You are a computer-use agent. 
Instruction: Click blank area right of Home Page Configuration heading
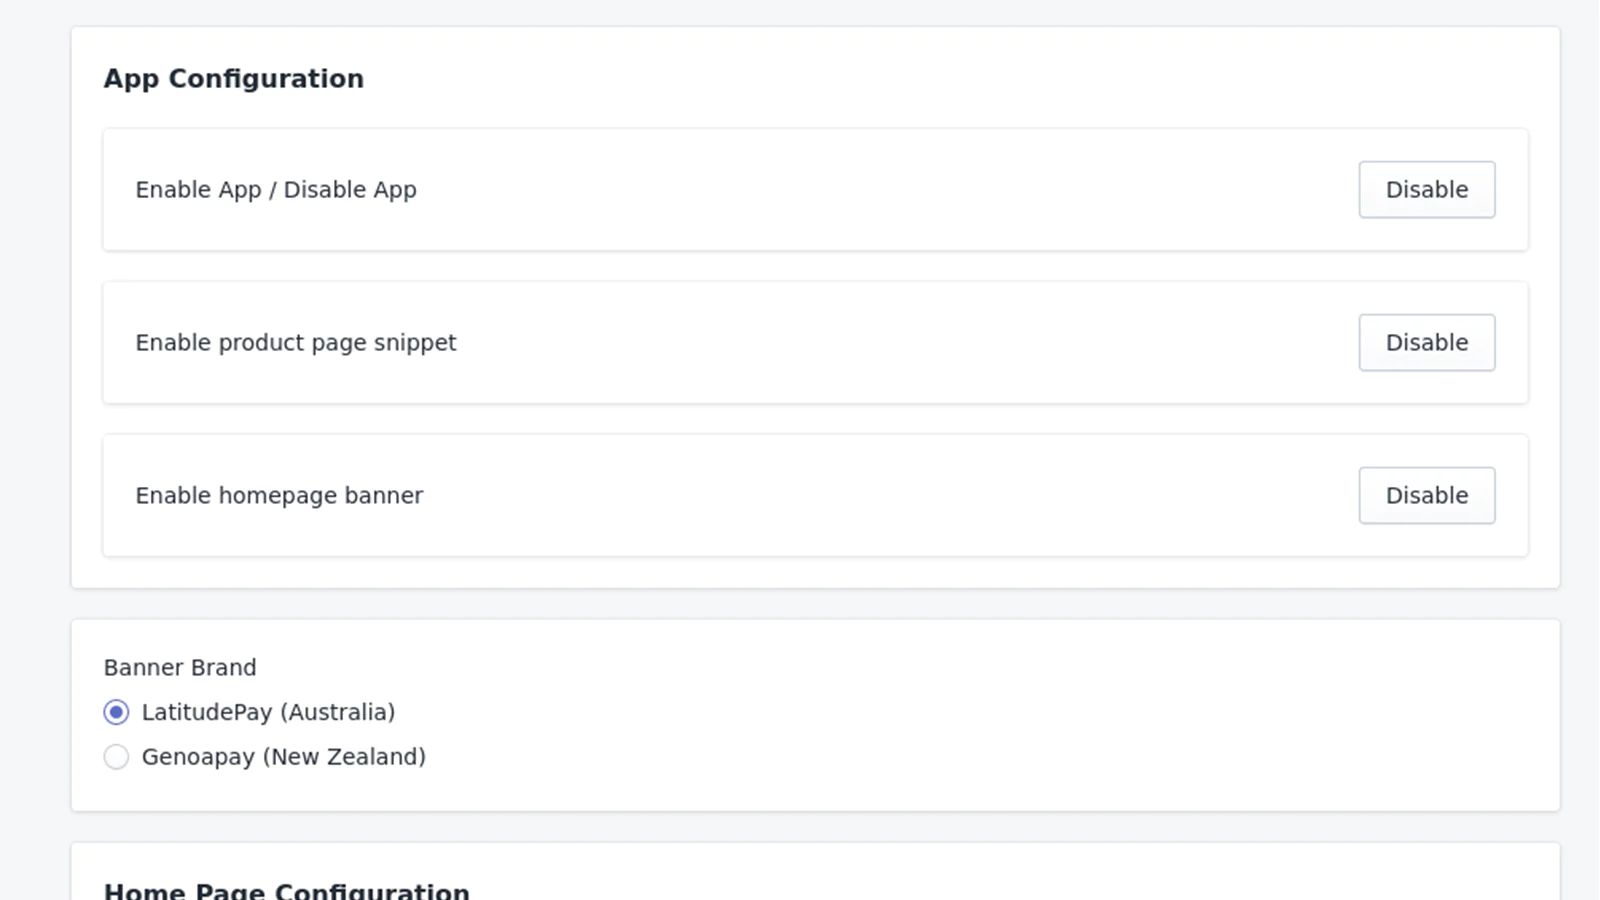950,885
